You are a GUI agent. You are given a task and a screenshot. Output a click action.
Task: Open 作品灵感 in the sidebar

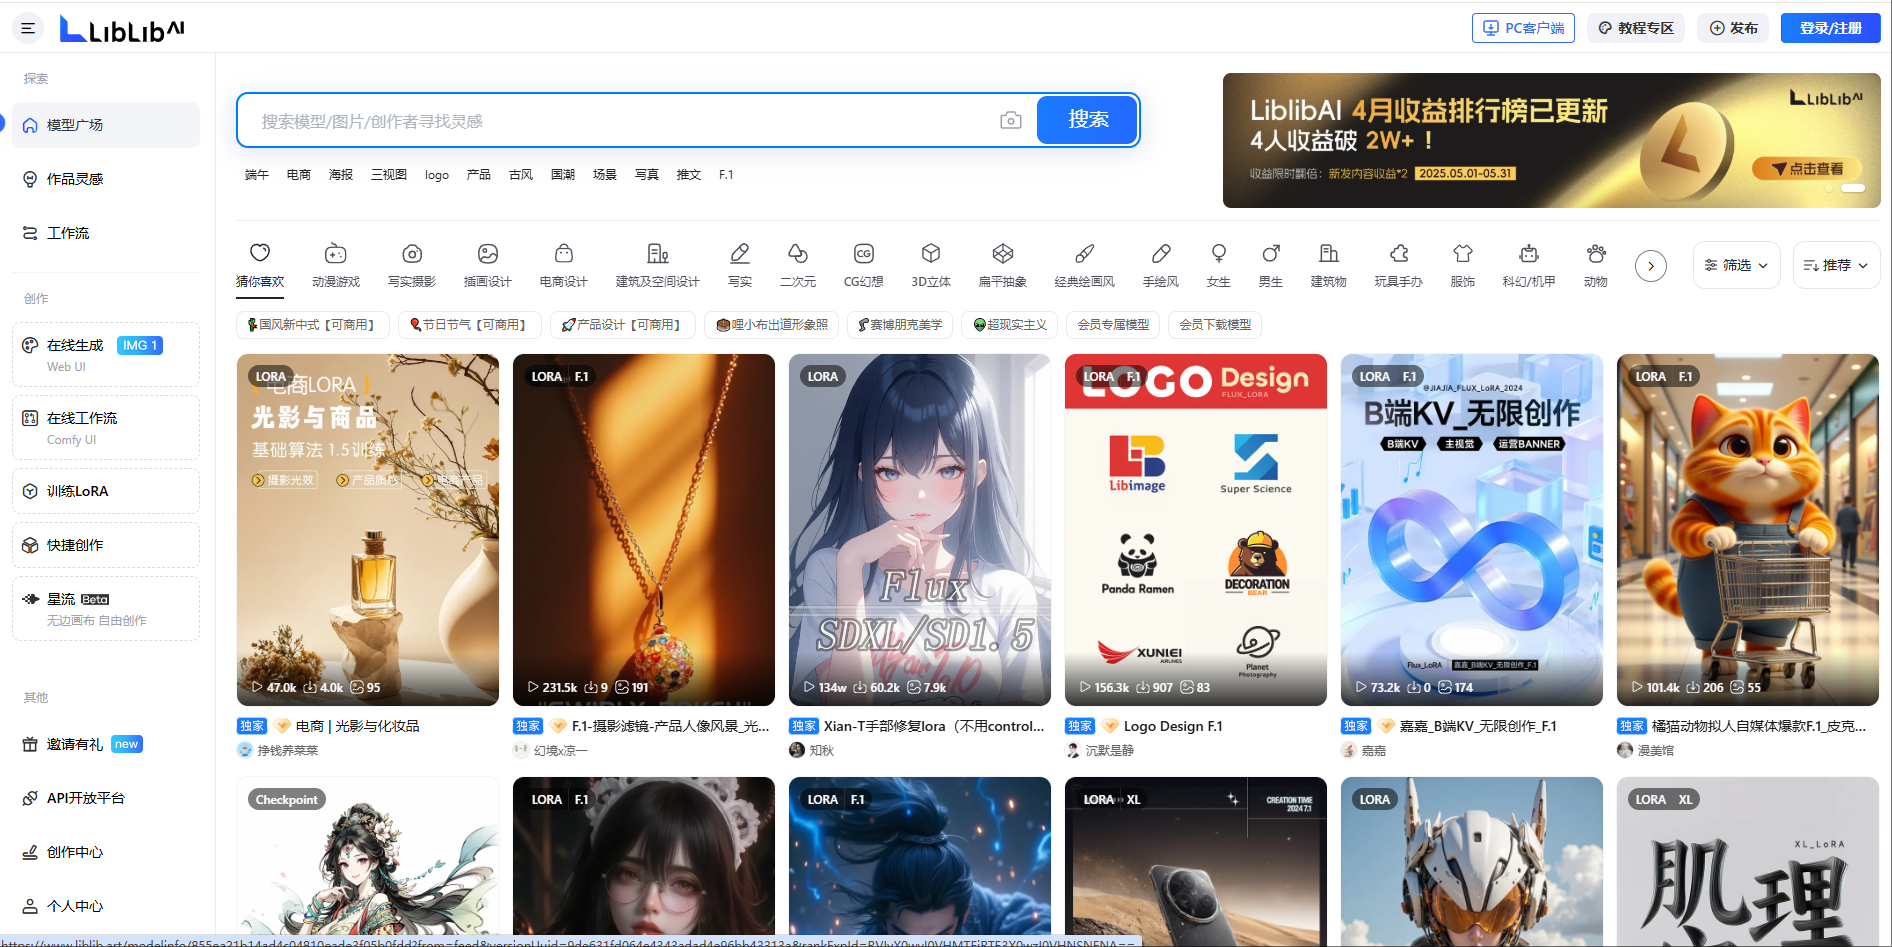point(75,179)
